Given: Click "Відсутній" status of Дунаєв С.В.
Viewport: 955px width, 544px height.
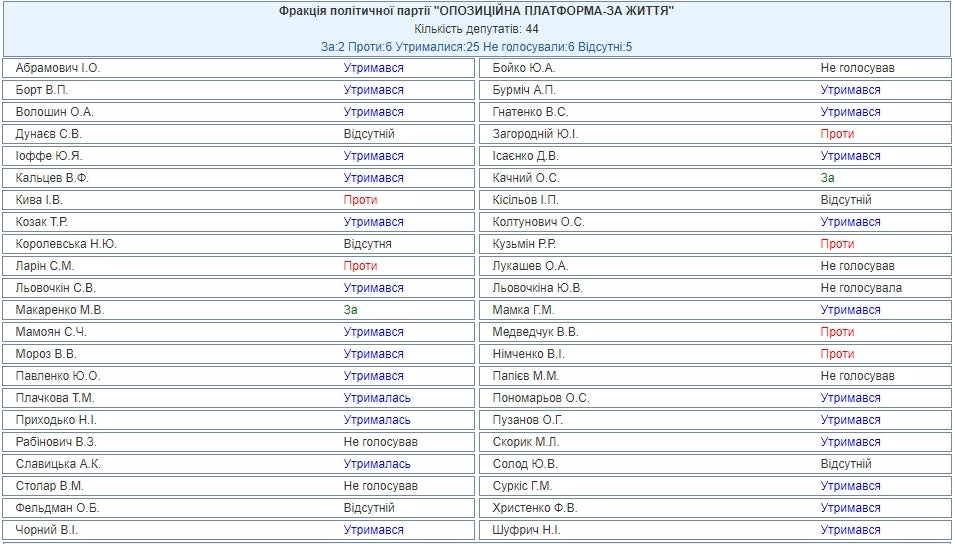Looking at the screenshot, I should point(369,134).
